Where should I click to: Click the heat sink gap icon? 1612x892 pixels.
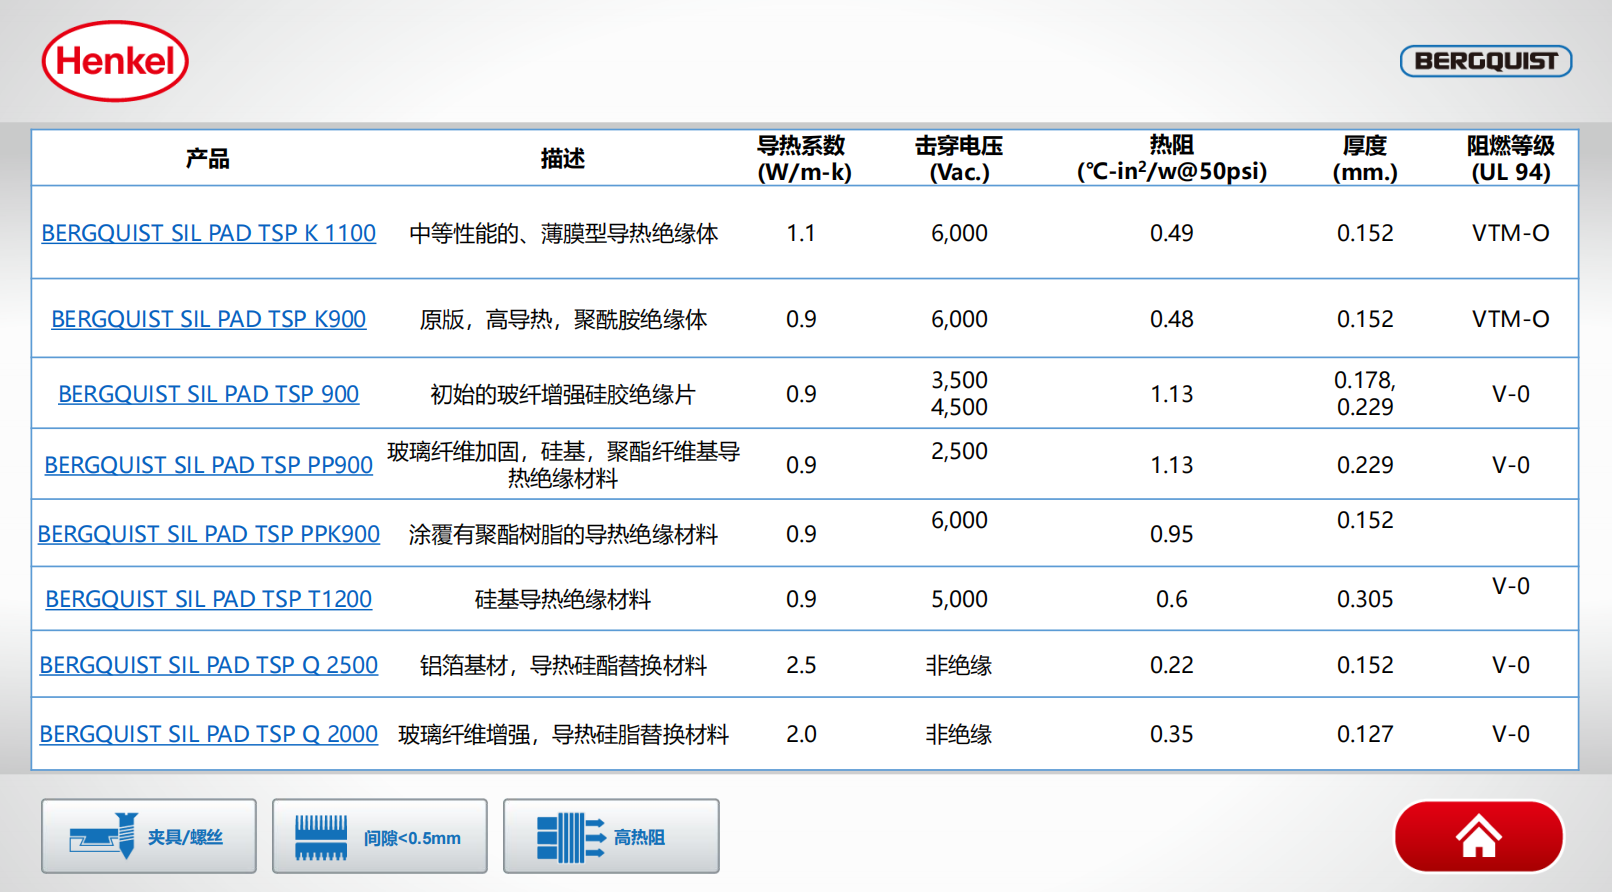321,837
